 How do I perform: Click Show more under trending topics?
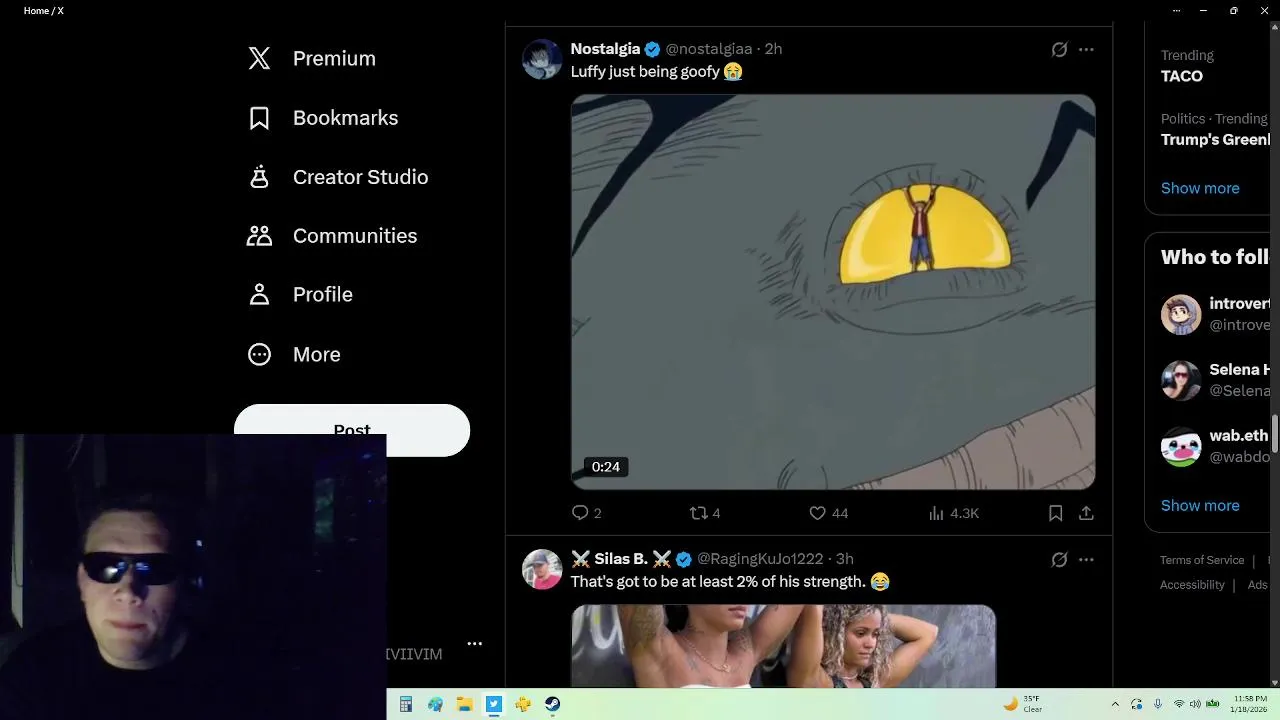pos(1200,188)
